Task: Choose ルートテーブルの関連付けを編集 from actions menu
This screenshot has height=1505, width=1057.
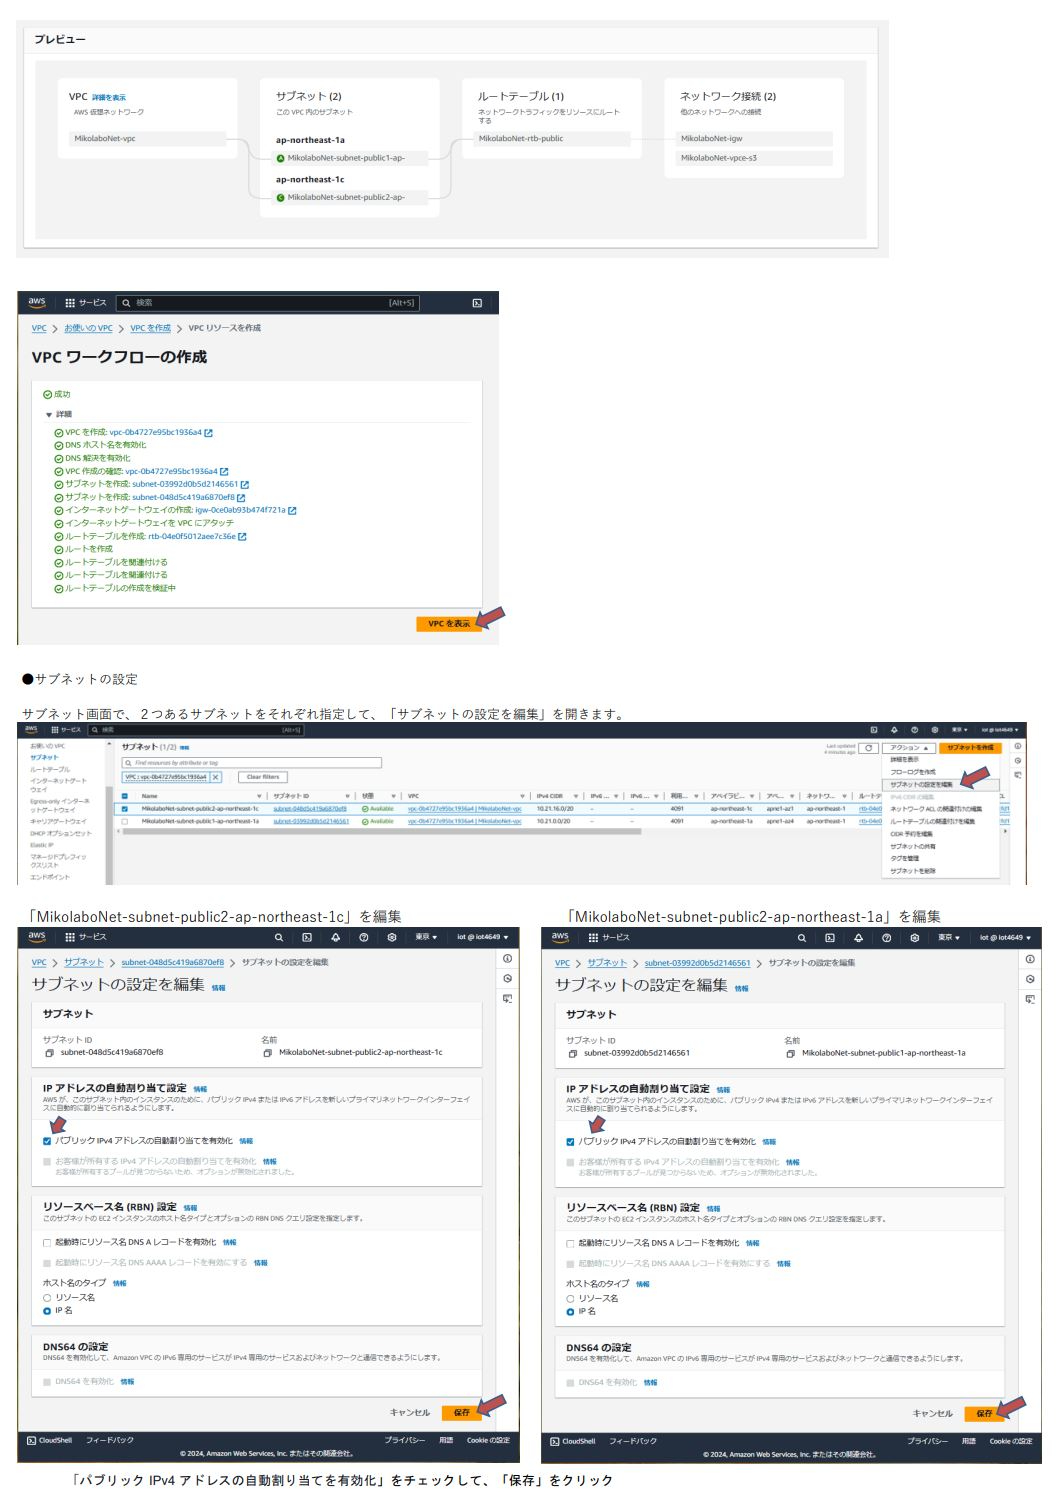Action: tap(932, 822)
